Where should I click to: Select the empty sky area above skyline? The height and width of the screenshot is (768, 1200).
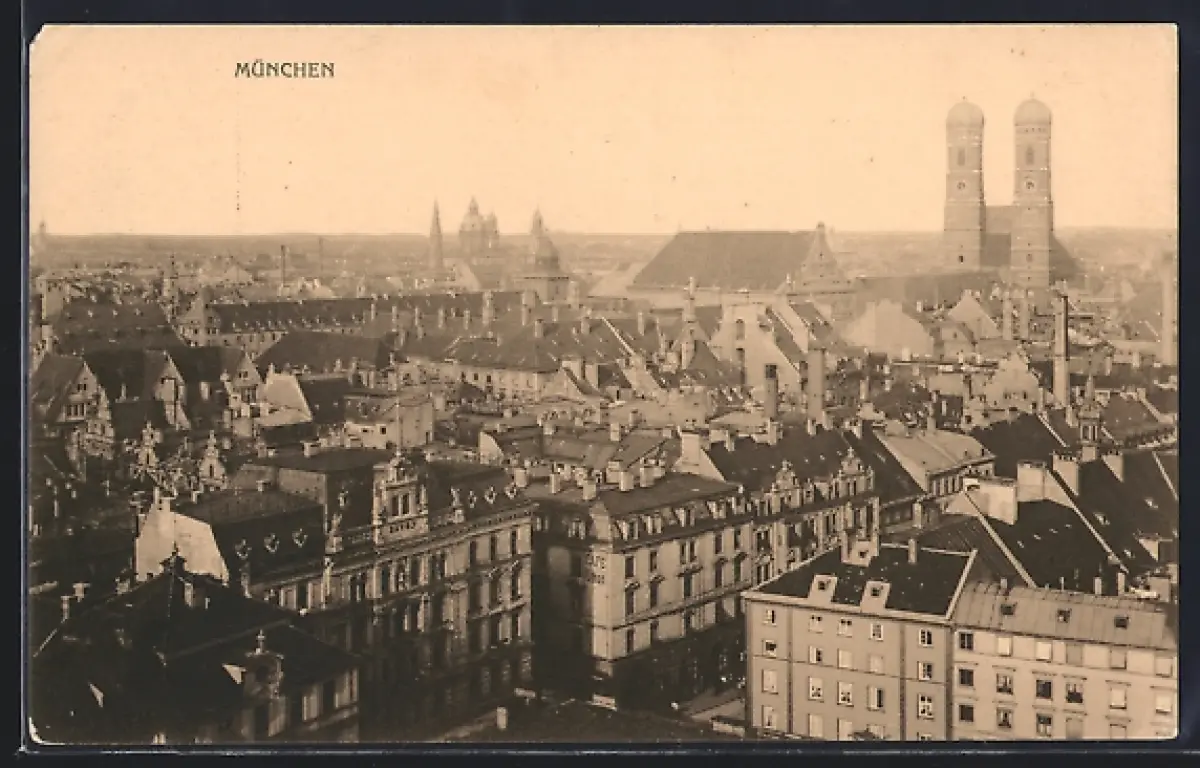pos(650,120)
